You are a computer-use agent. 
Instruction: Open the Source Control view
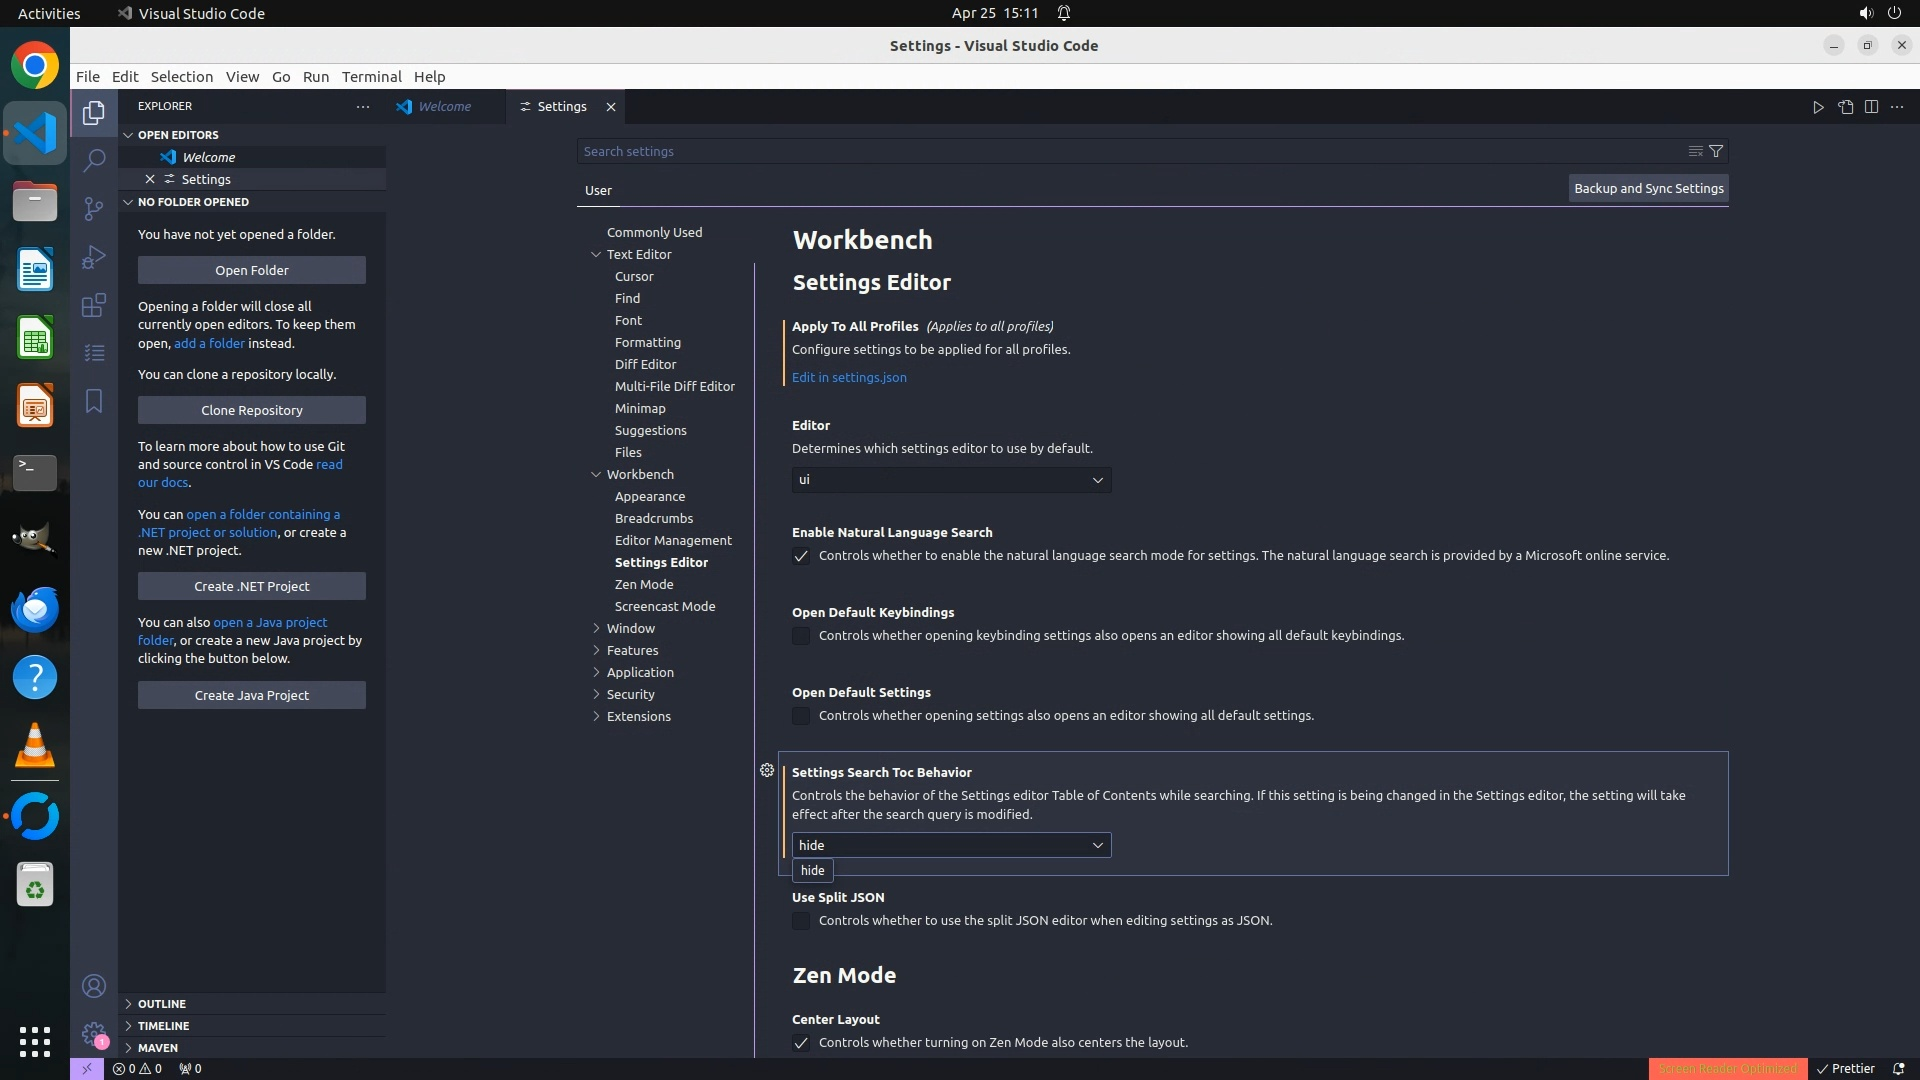94,208
